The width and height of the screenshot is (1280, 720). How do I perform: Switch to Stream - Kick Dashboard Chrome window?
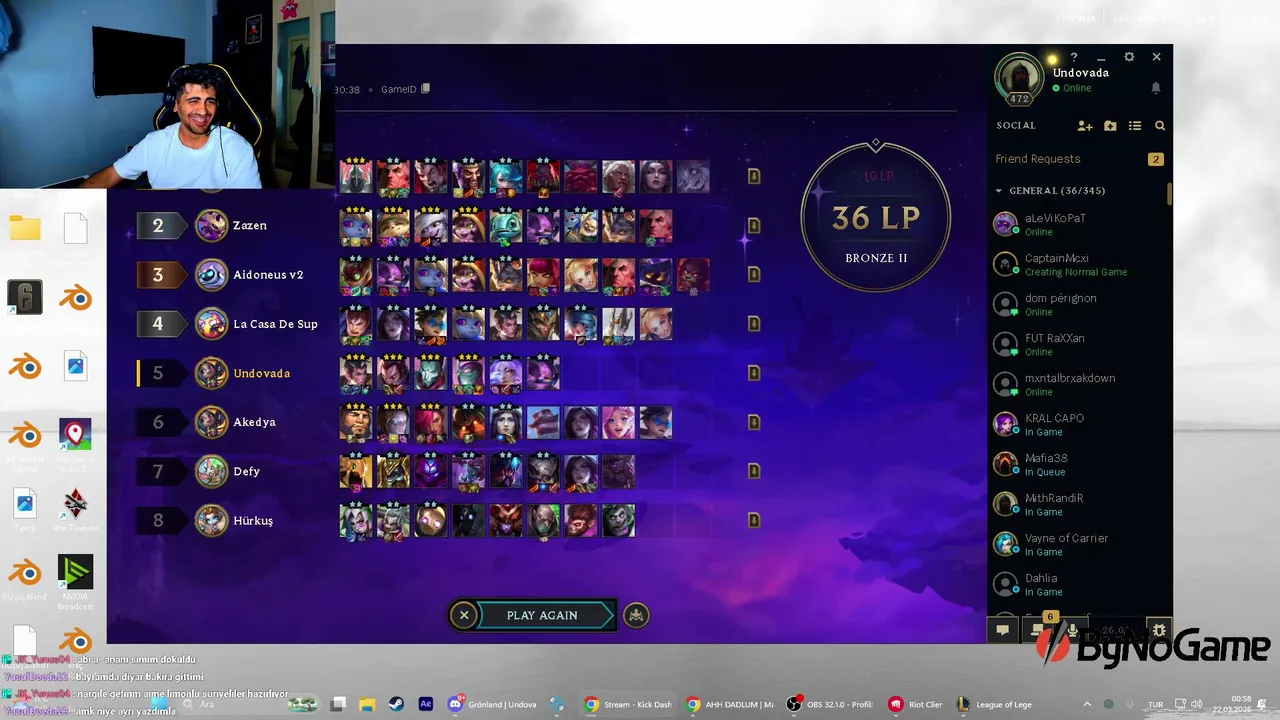628,704
